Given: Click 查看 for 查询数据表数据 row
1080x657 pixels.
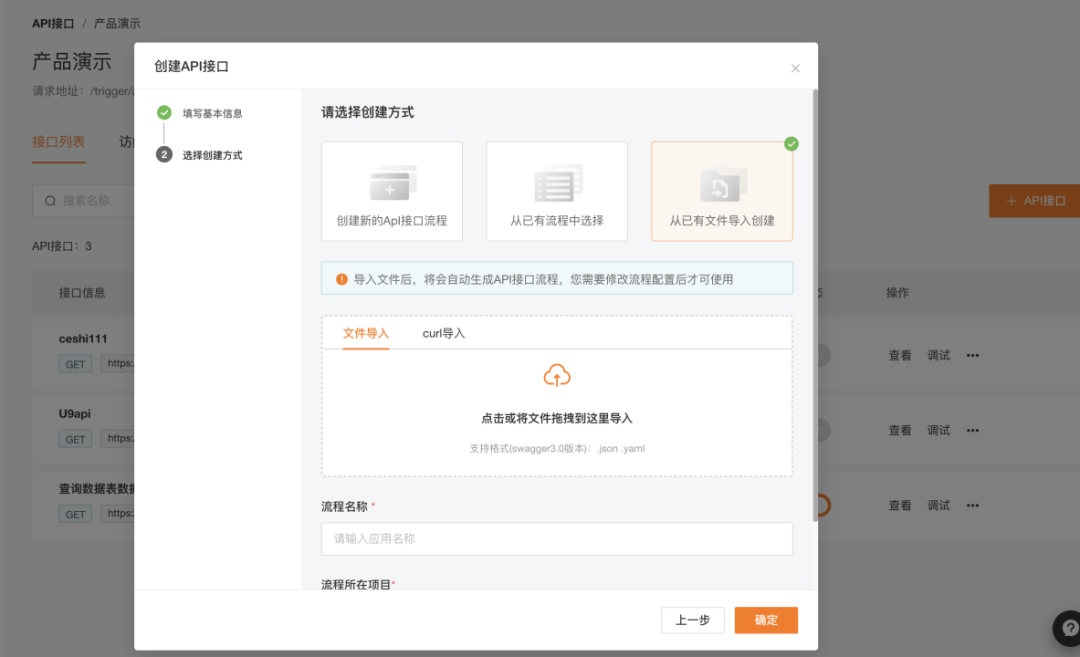Looking at the screenshot, I should coord(900,505).
